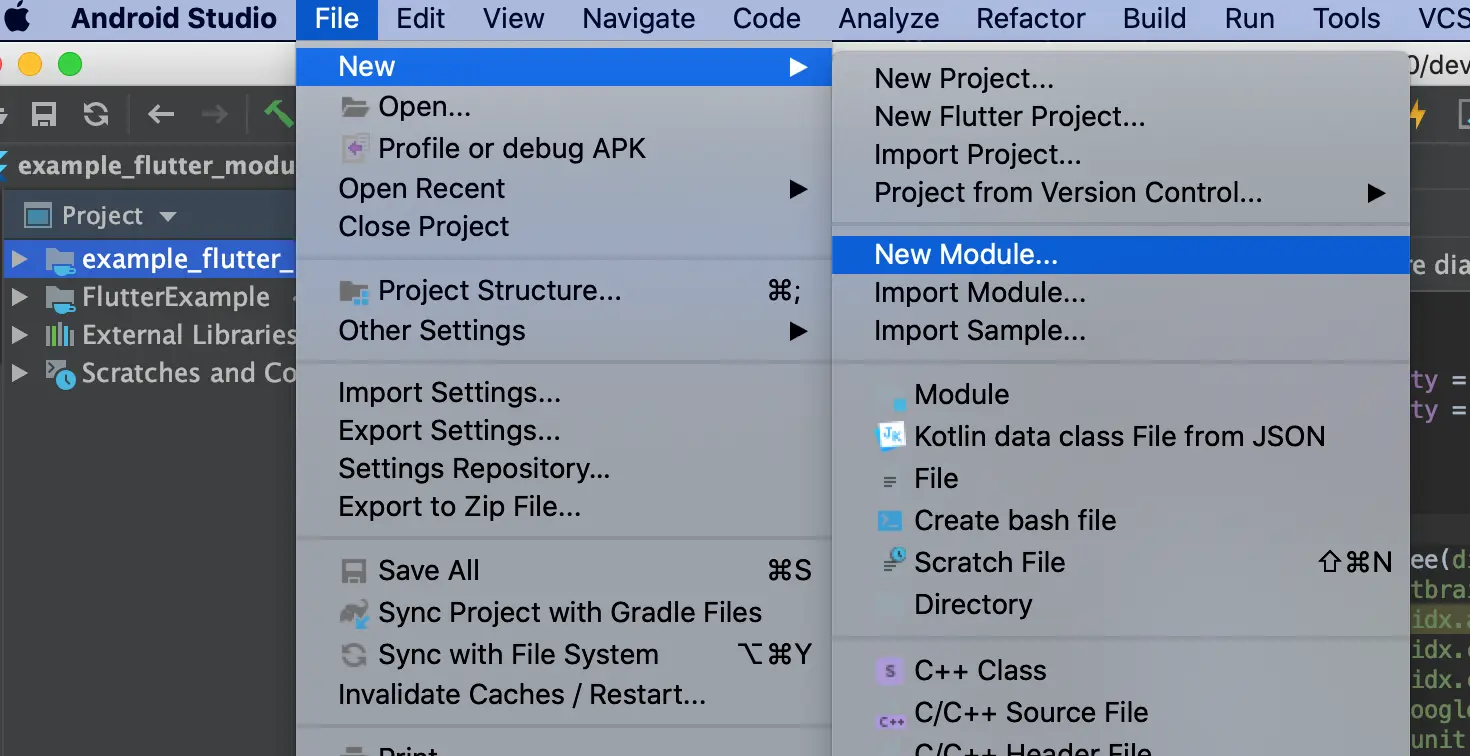This screenshot has width=1470, height=756.
Task: Choose Invalidate Caches / Restart...
Action: 521,694
